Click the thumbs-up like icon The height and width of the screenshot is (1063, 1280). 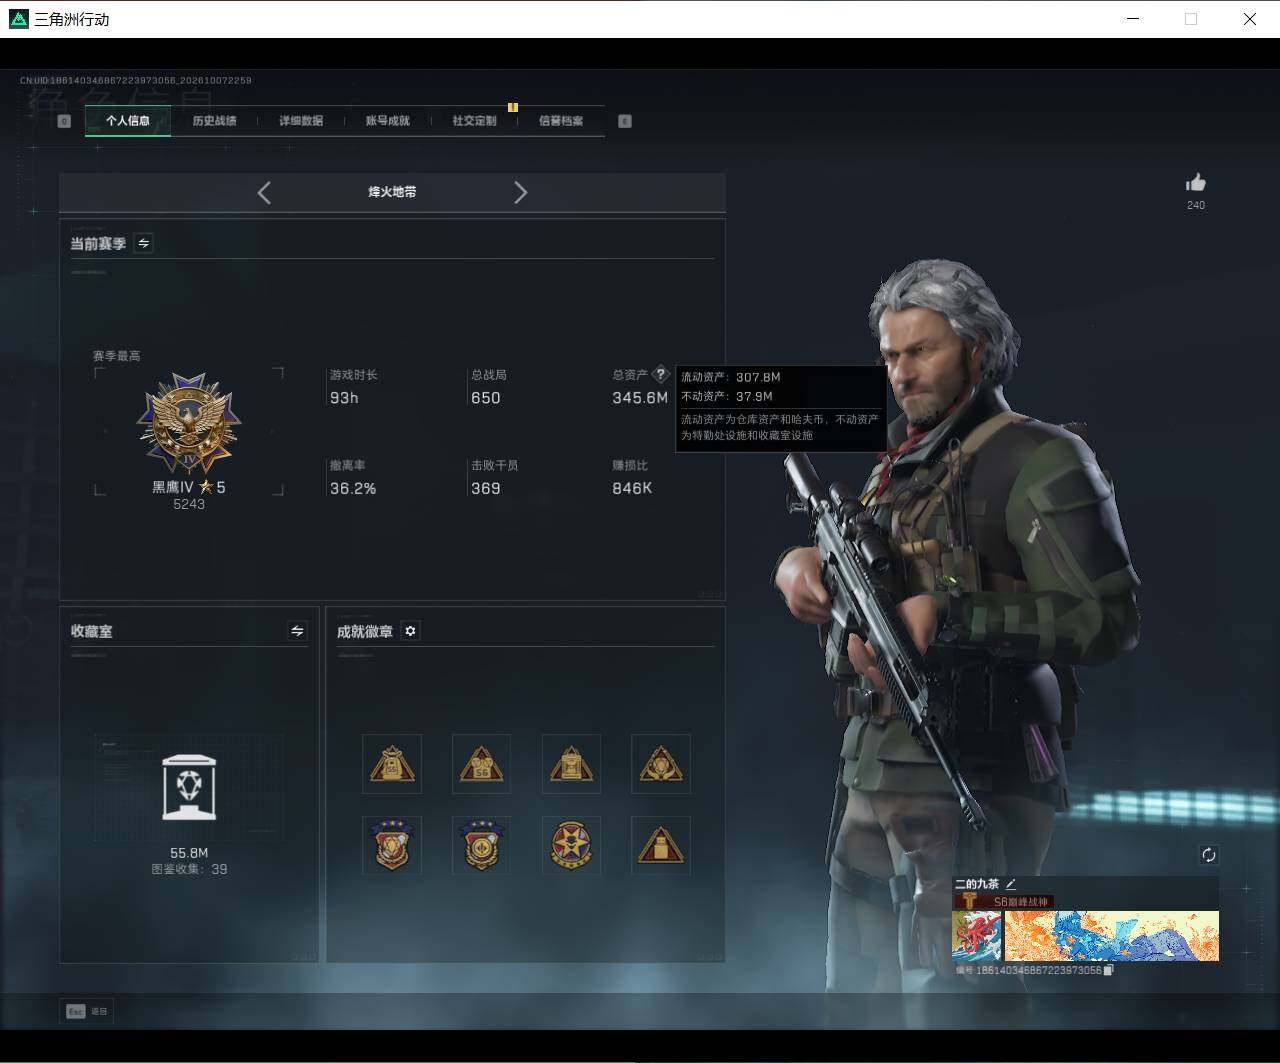coord(1196,182)
